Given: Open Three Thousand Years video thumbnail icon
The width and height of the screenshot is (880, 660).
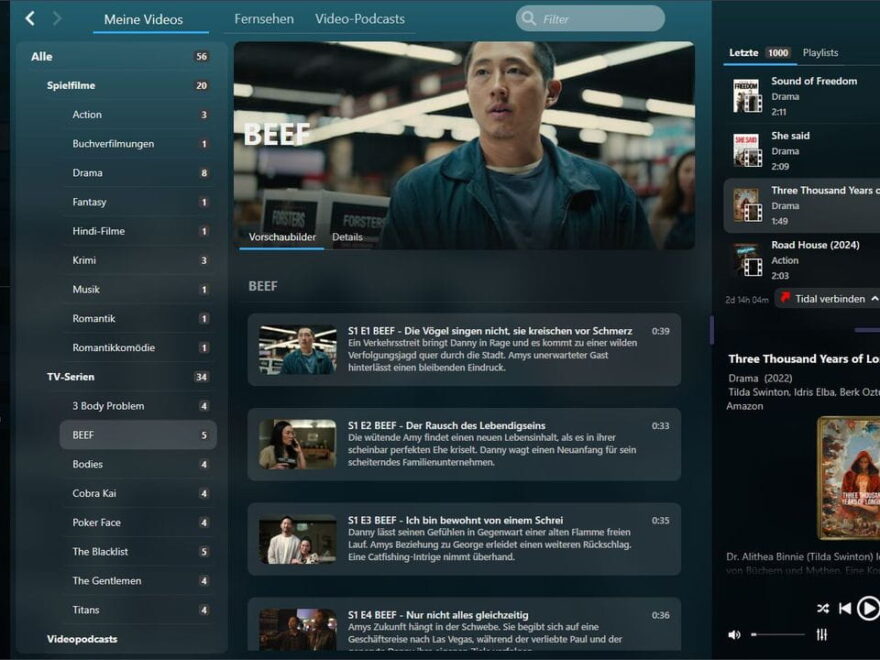Looking at the screenshot, I should 748,205.
